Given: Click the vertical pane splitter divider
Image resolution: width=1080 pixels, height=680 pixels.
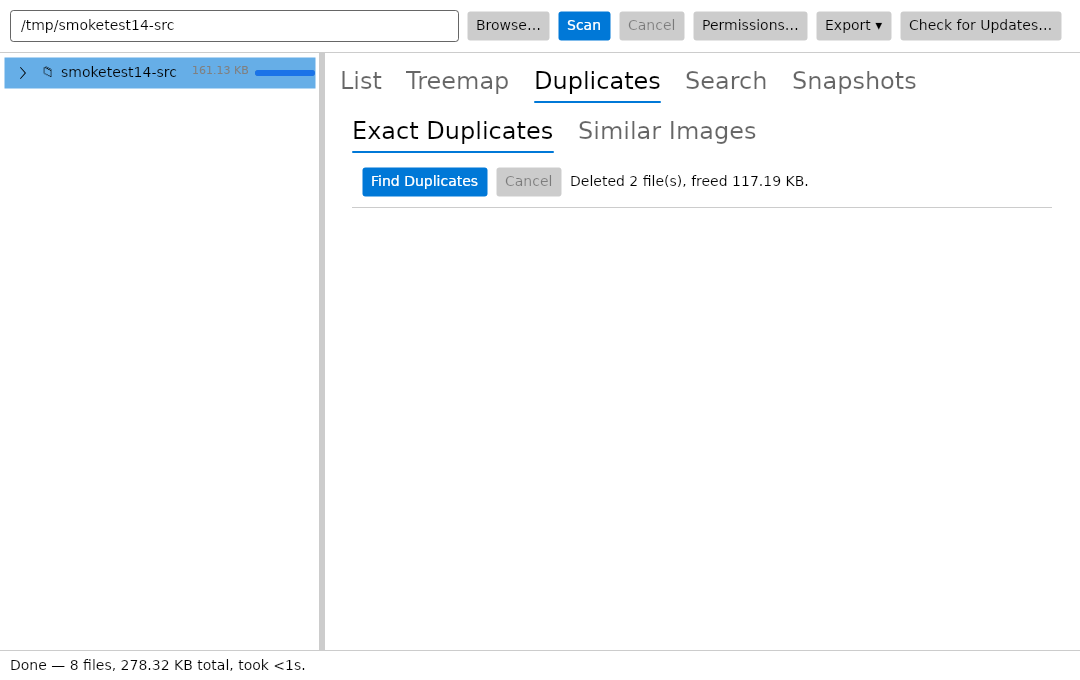Looking at the screenshot, I should 322,351.
